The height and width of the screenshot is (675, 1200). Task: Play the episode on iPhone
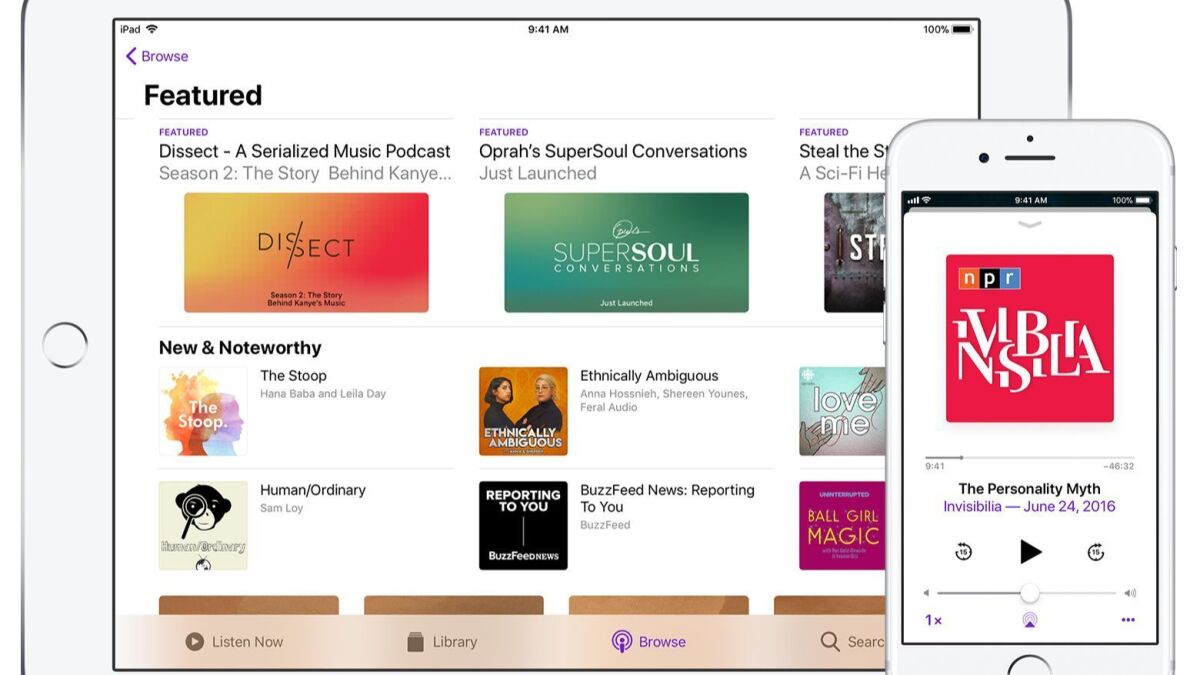(x=1030, y=551)
